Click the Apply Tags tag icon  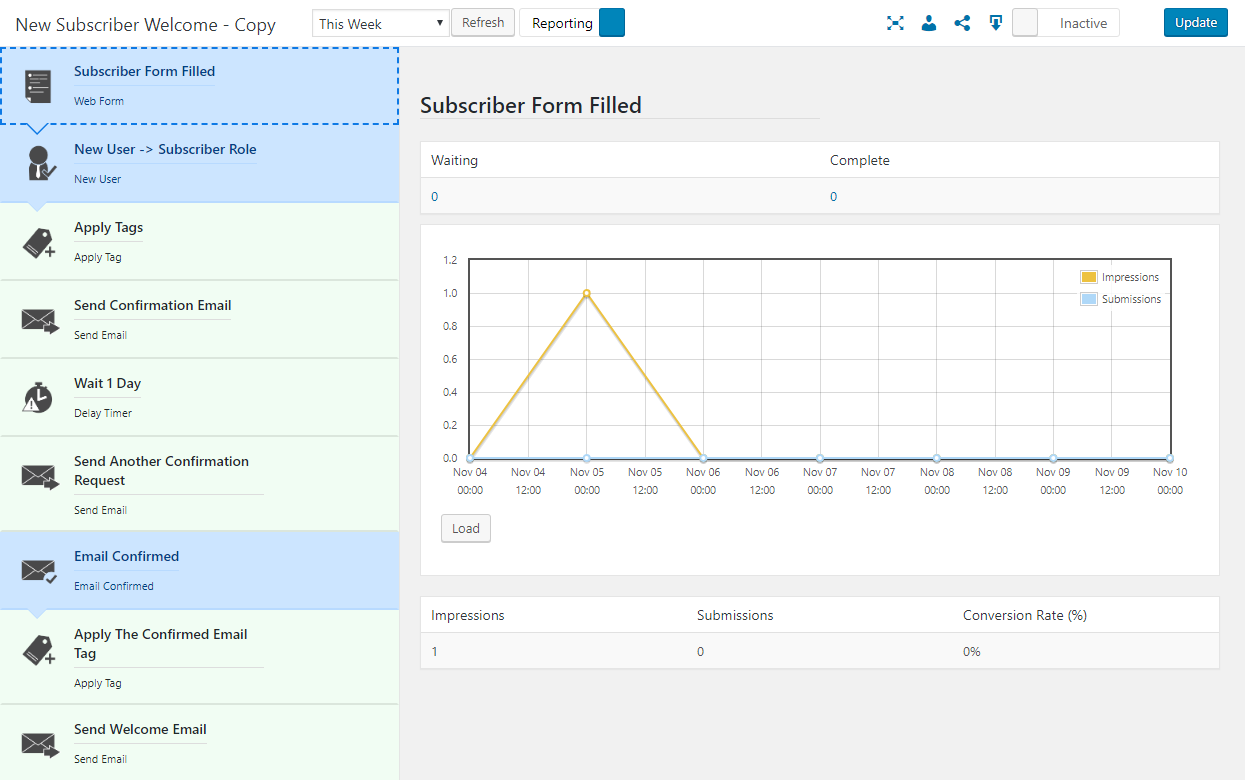point(39,243)
